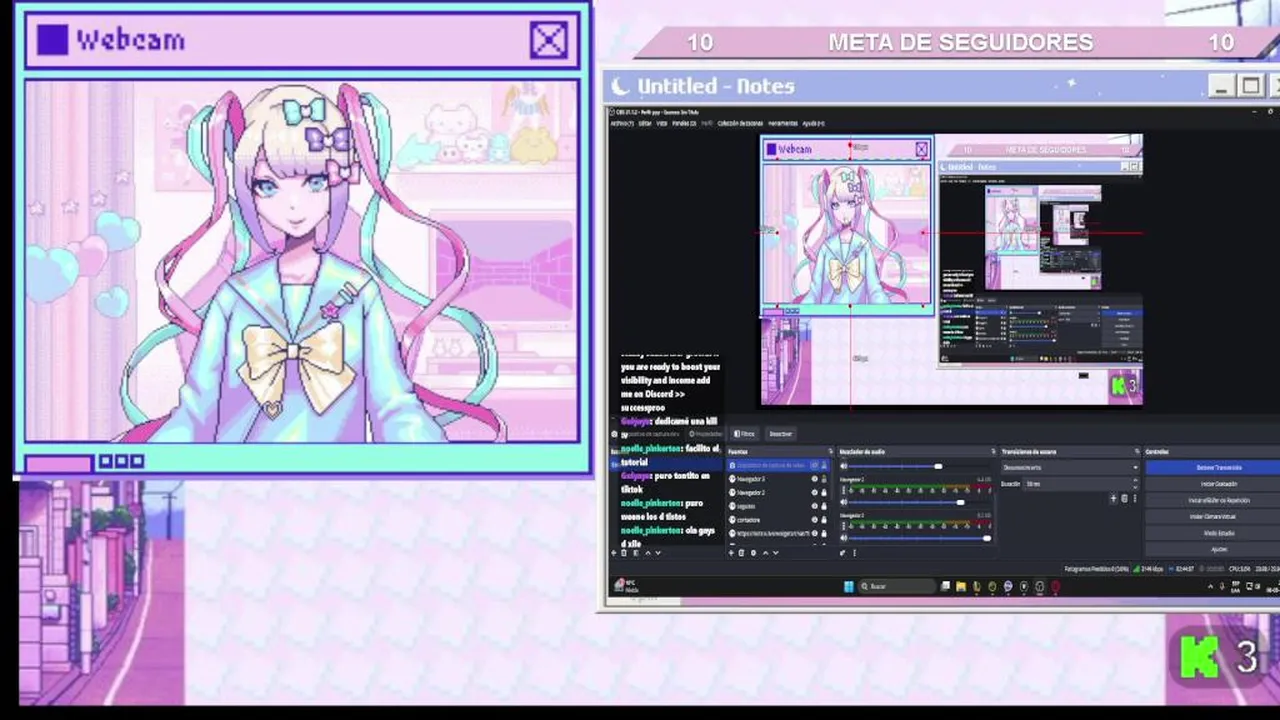Open the middle mixer channel's three-dot menu
The image size is (1280, 720).
pos(844,491)
